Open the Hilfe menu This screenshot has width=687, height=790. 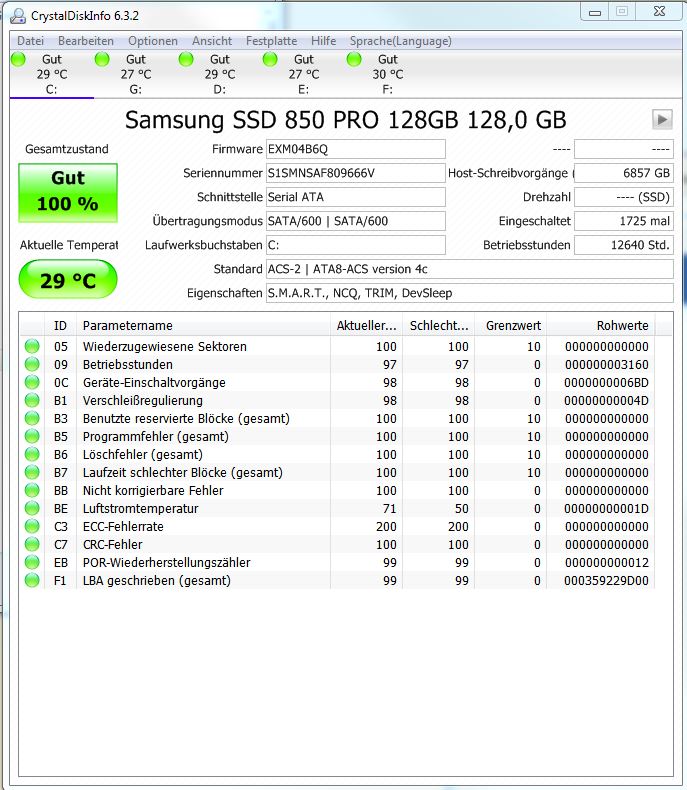click(323, 41)
